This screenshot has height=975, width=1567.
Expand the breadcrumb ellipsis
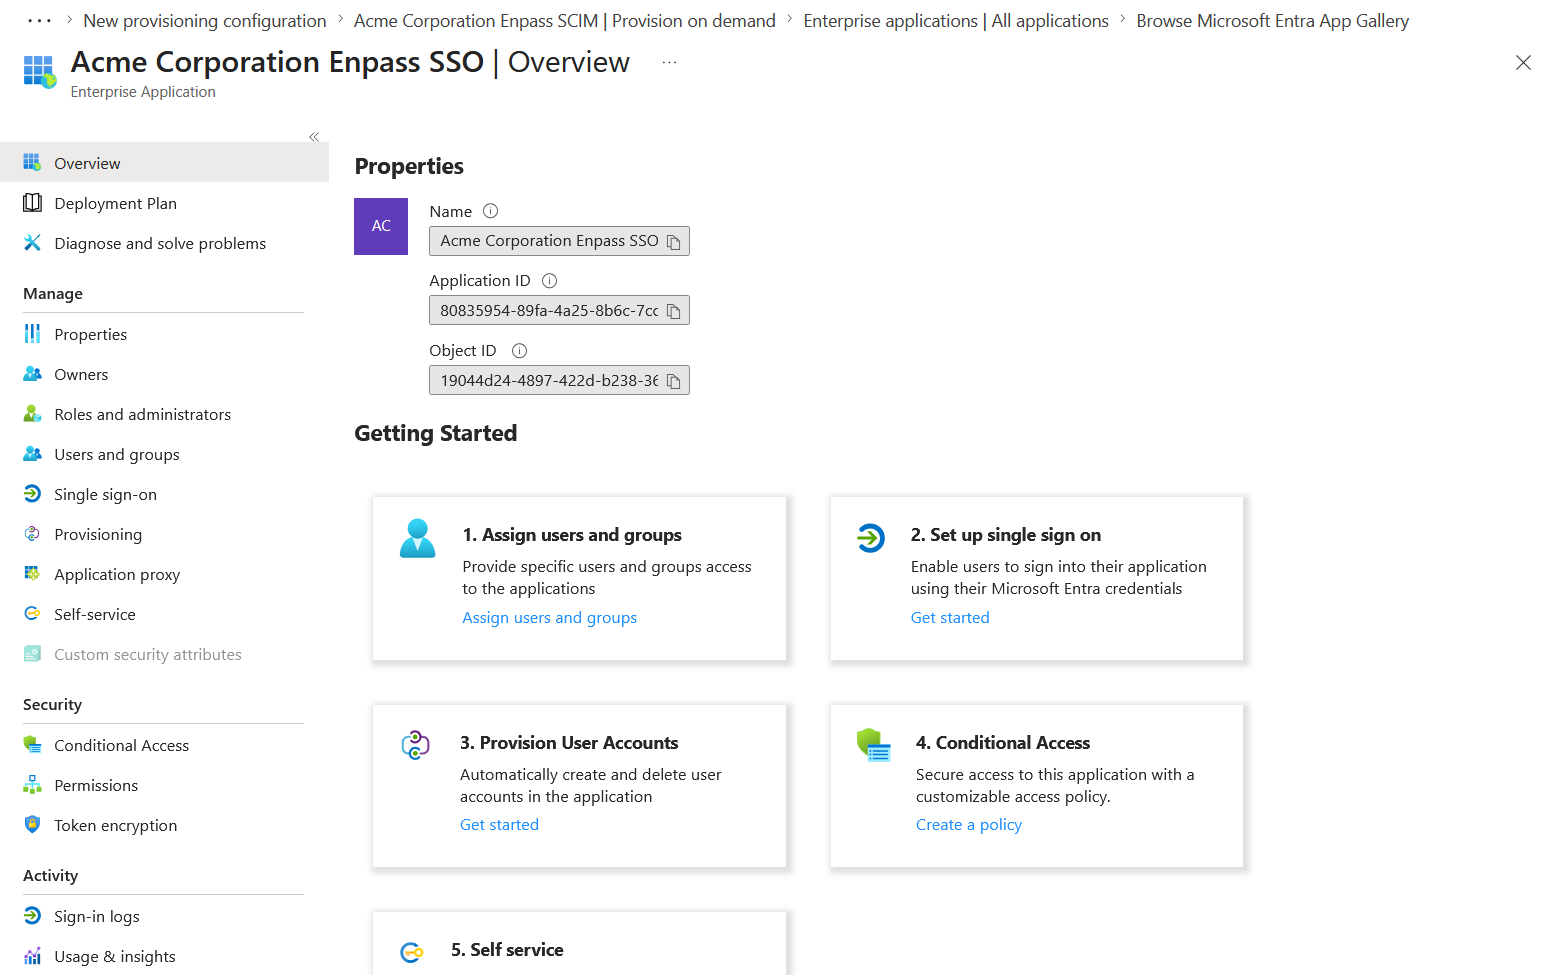point(39,21)
